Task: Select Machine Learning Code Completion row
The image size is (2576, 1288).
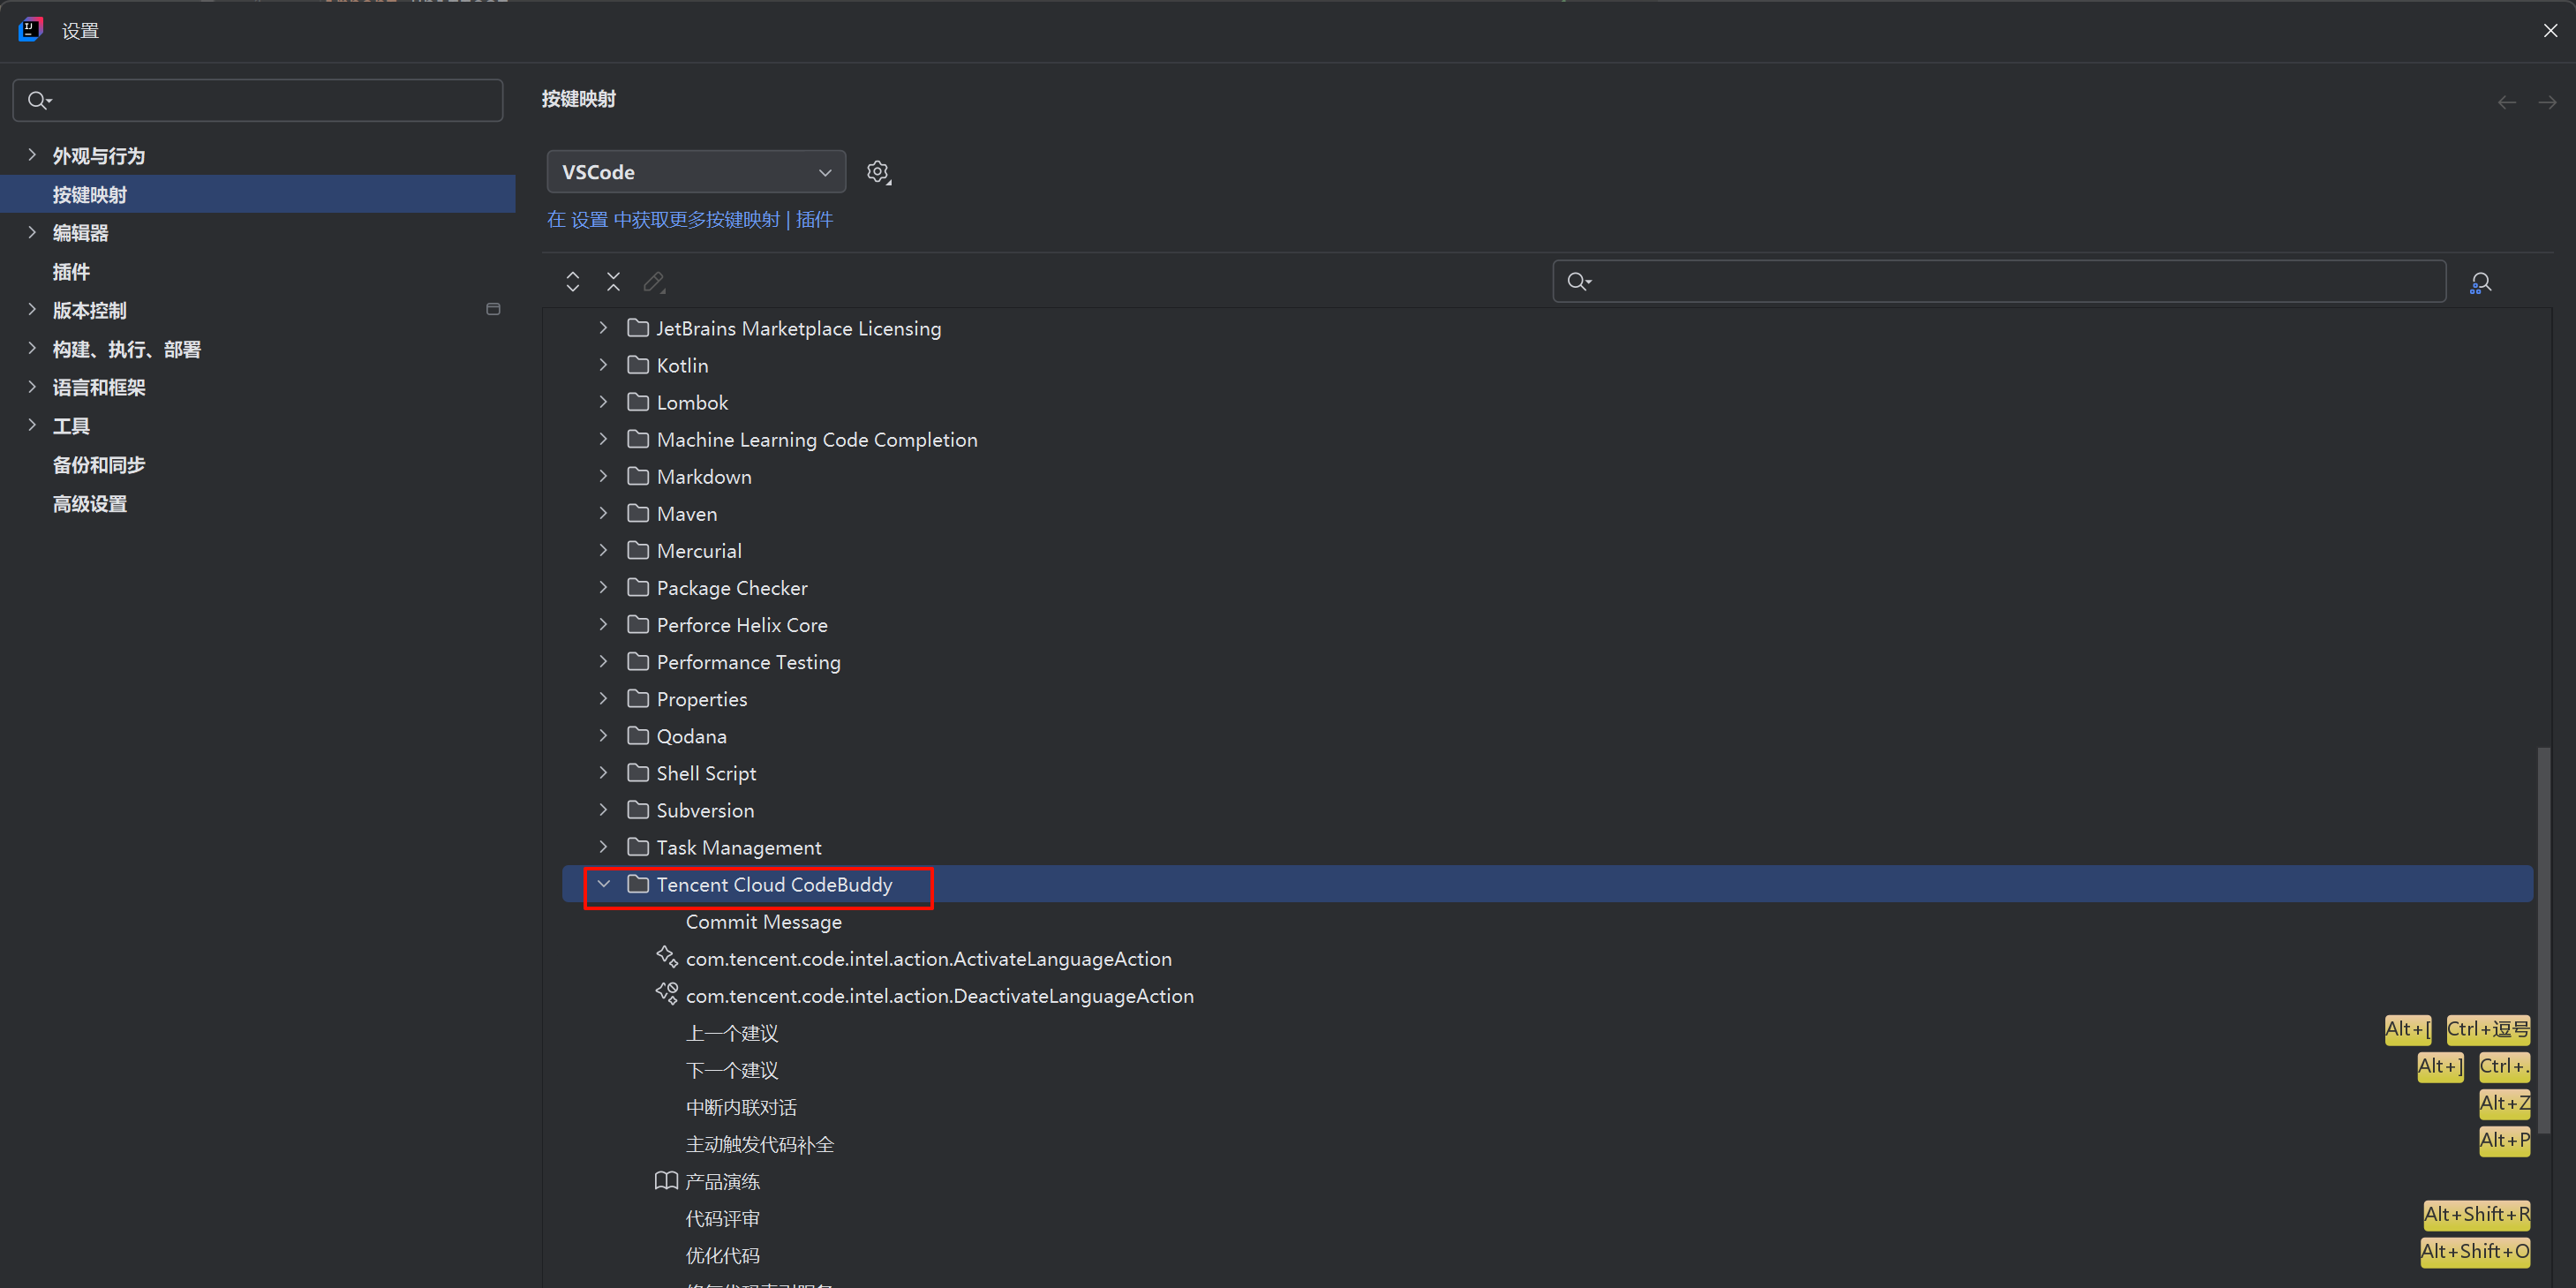Action: pyautogui.click(x=1547, y=439)
